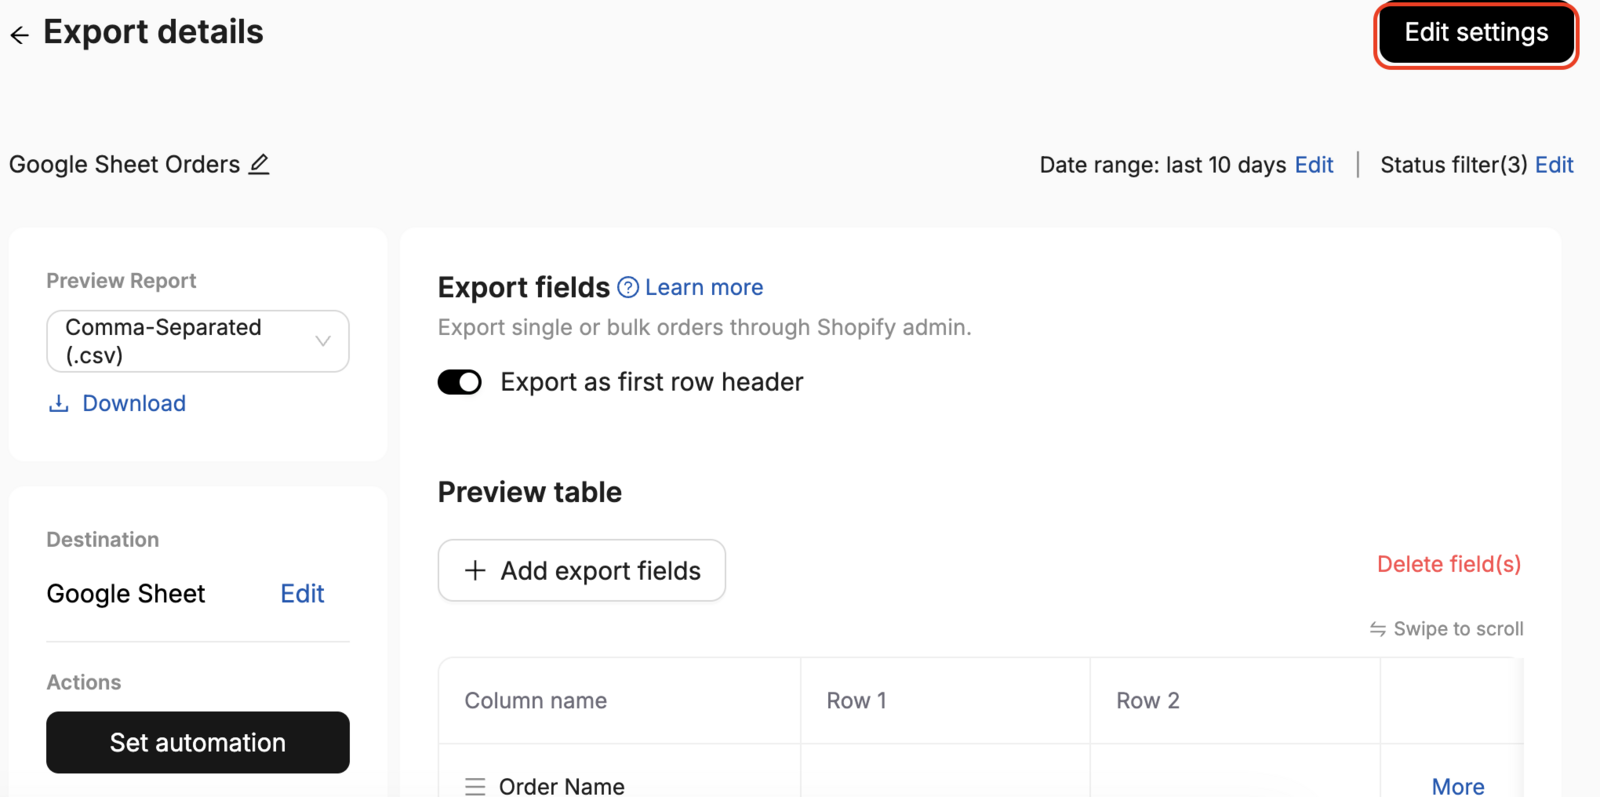Expand the Preview Report dropdown chevron
Screen dimensions: 1600x797
click(x=323, y=341)
